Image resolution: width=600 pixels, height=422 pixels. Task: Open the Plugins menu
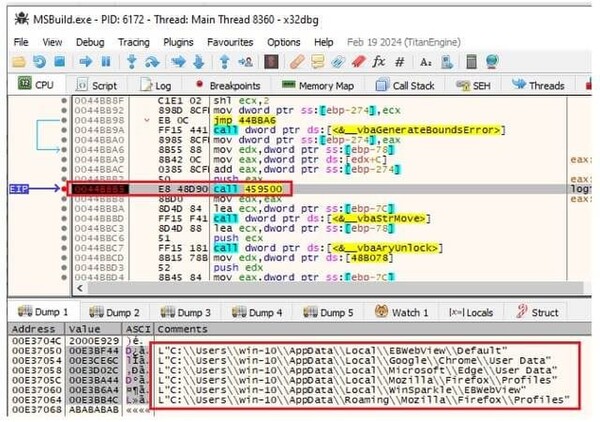[x=178, y=42]
